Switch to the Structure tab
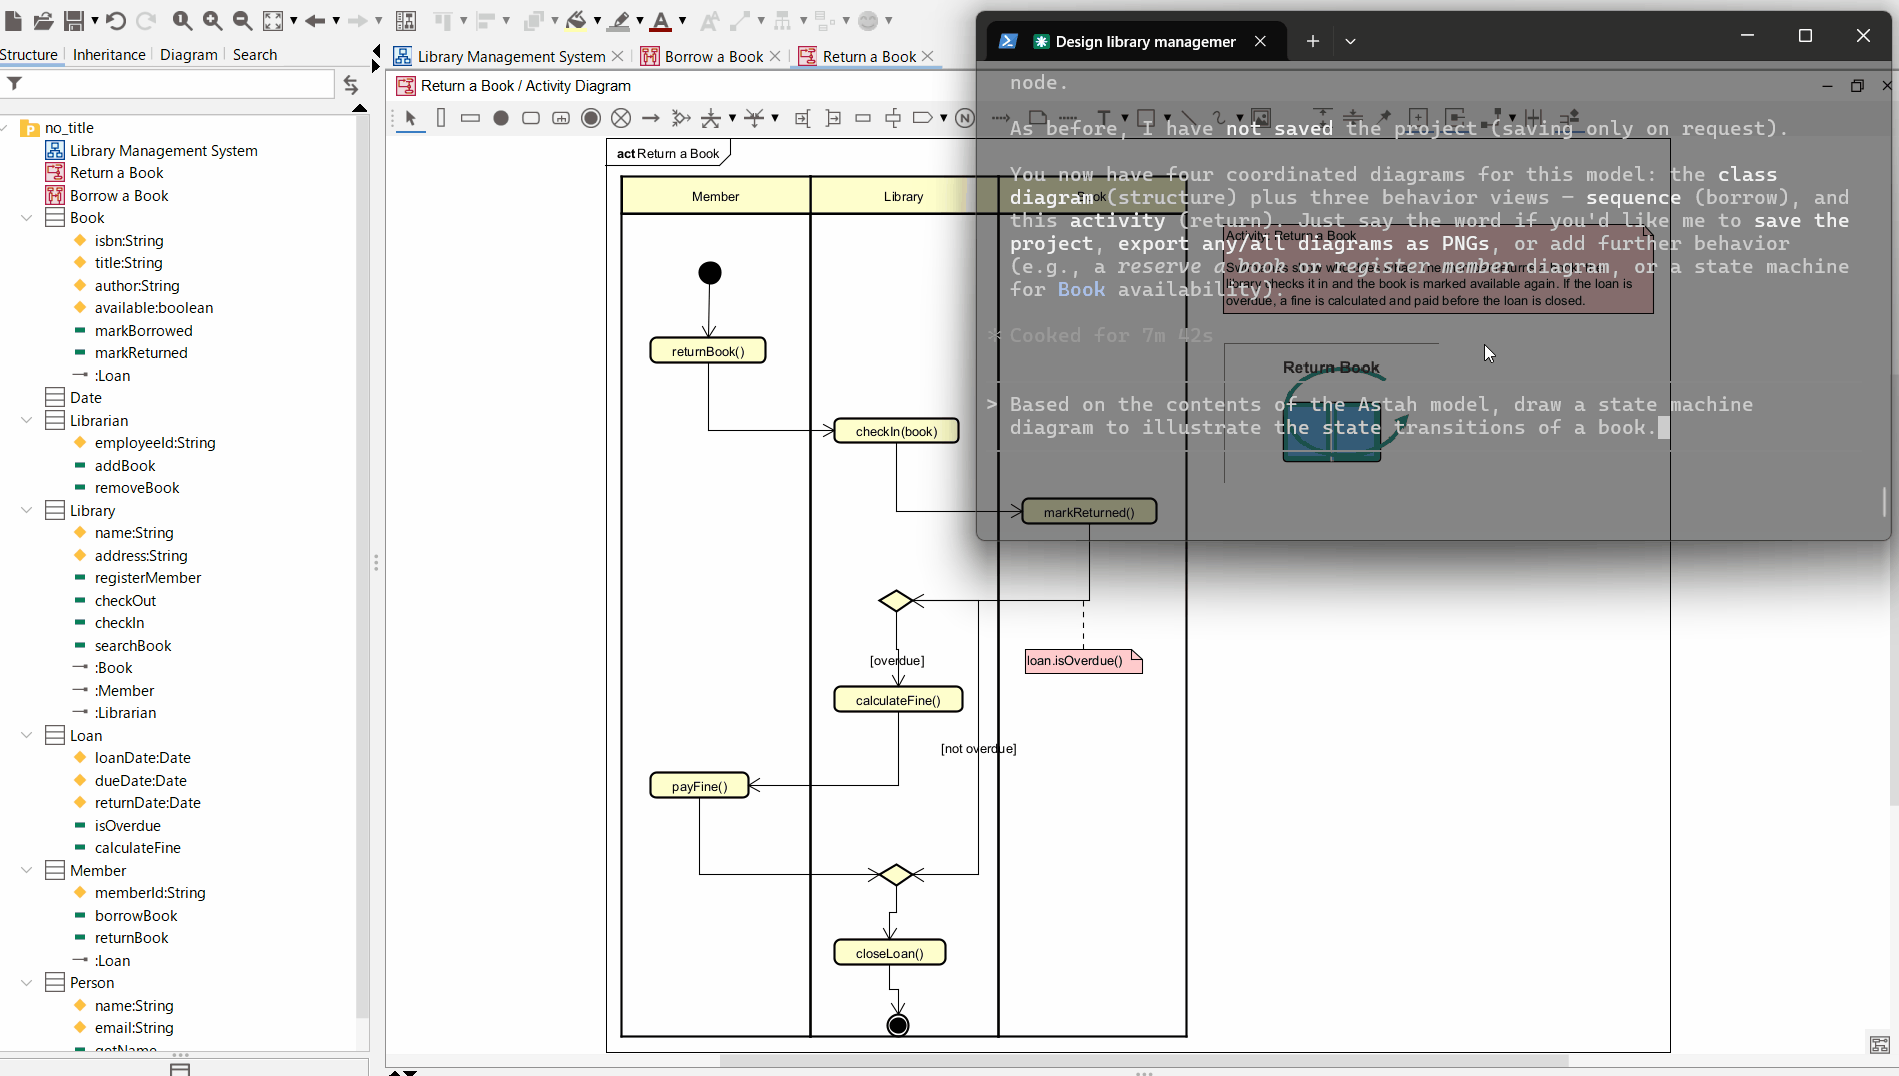The height and width of the screenshot is (1076, 1899). point(29,55)
